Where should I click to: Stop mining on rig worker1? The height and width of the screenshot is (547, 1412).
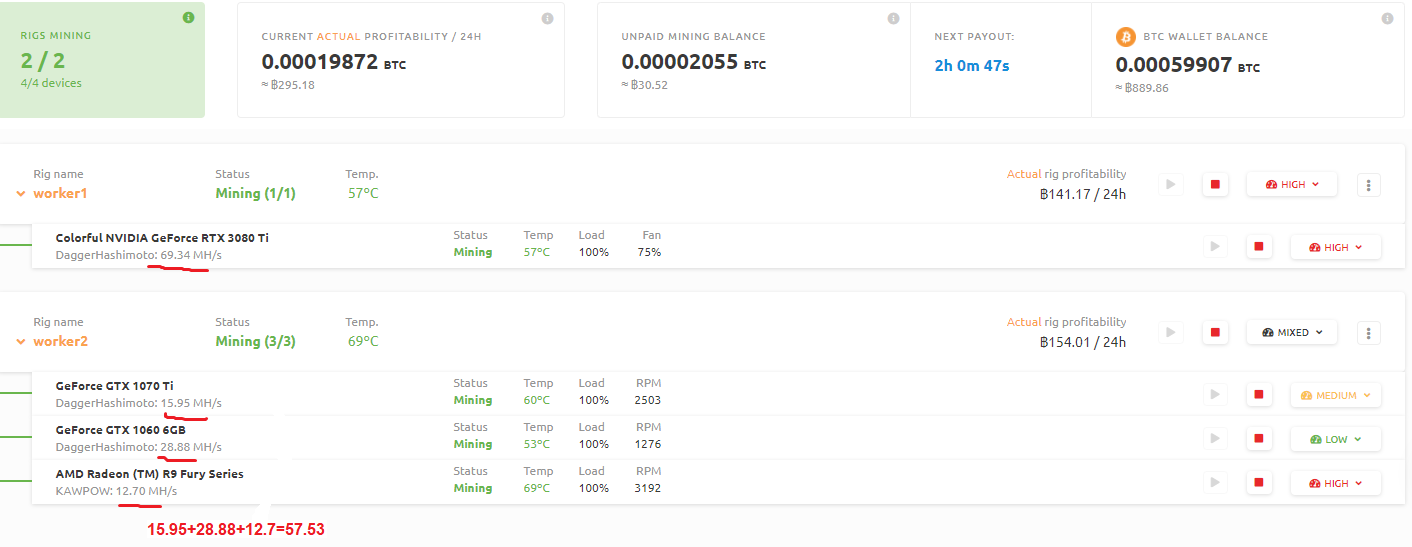pos(1215,184)
